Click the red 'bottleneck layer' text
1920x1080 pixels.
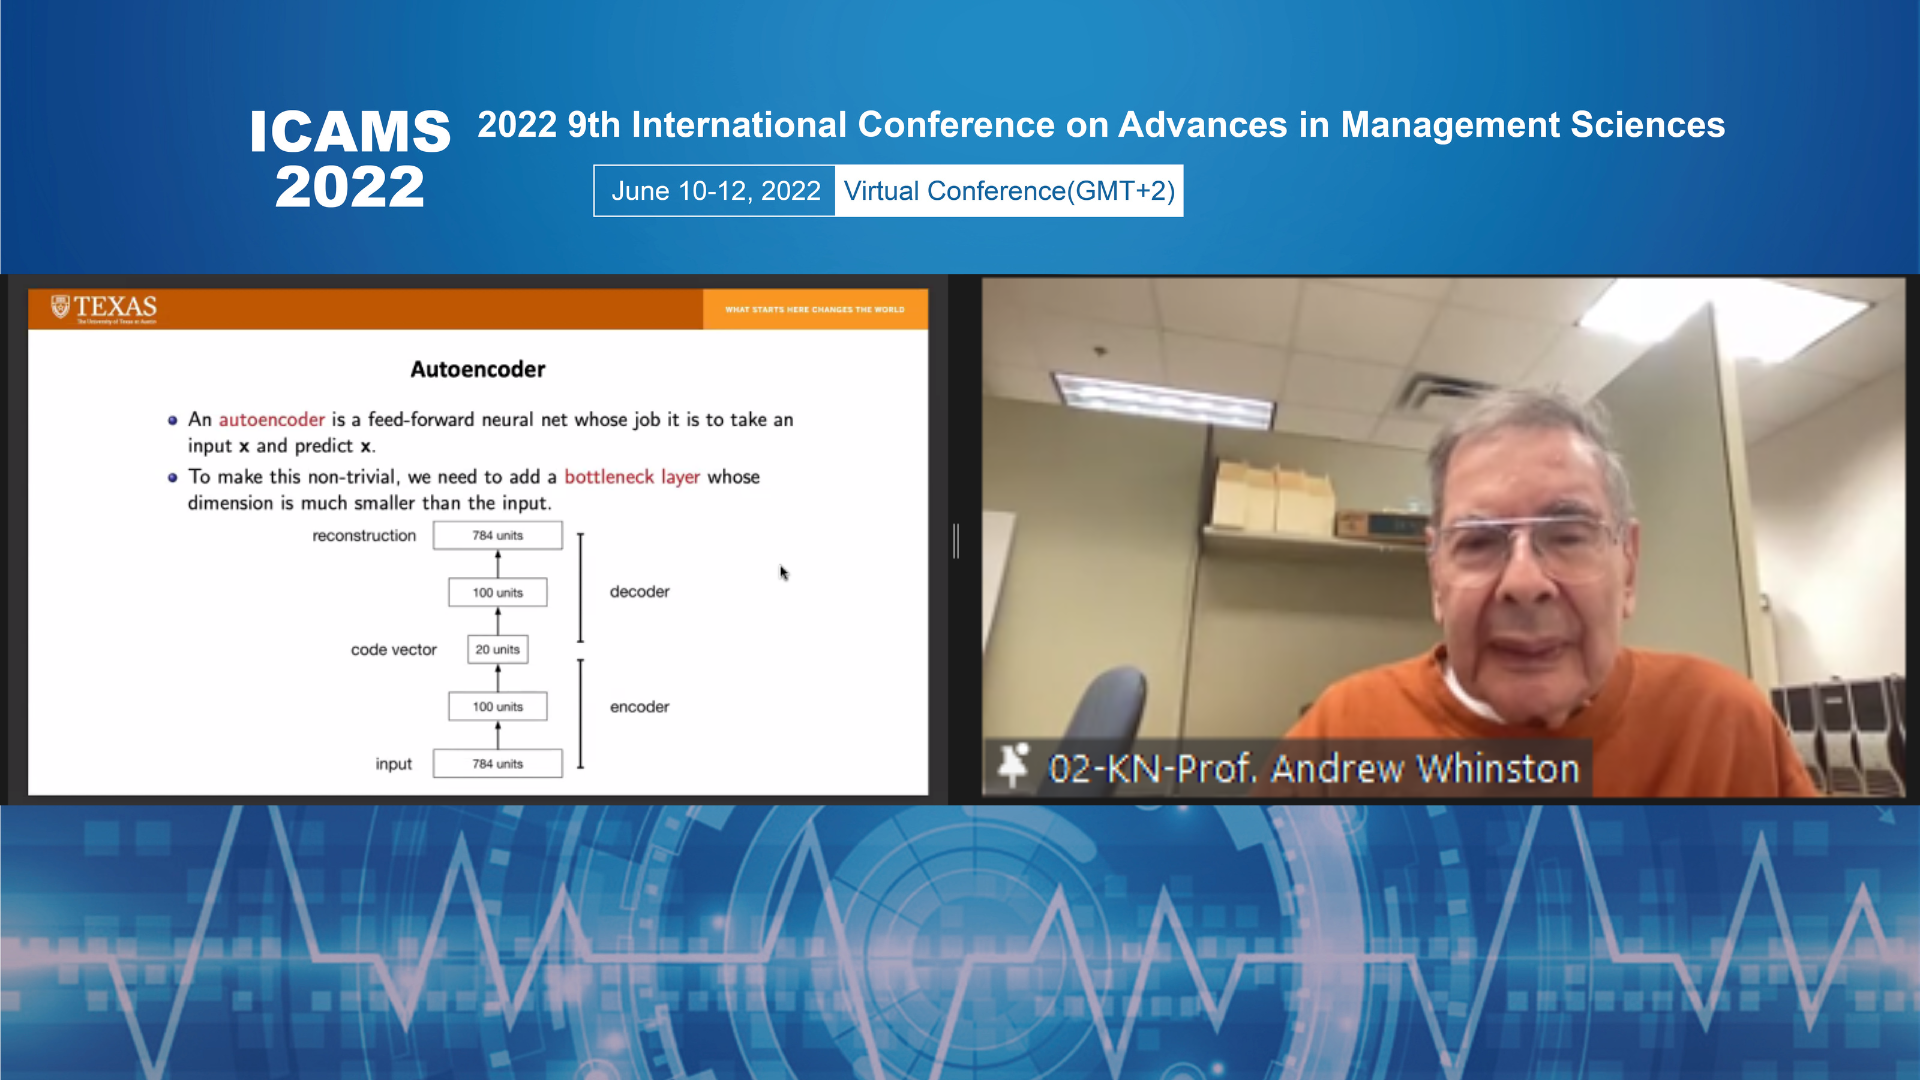[x=632, y=477]
